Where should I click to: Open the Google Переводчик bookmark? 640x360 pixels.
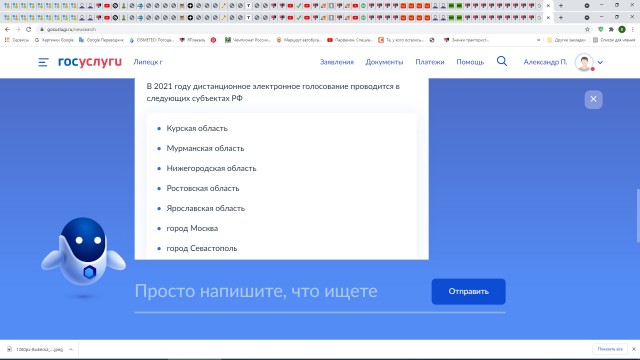click(x=101, y=40)
